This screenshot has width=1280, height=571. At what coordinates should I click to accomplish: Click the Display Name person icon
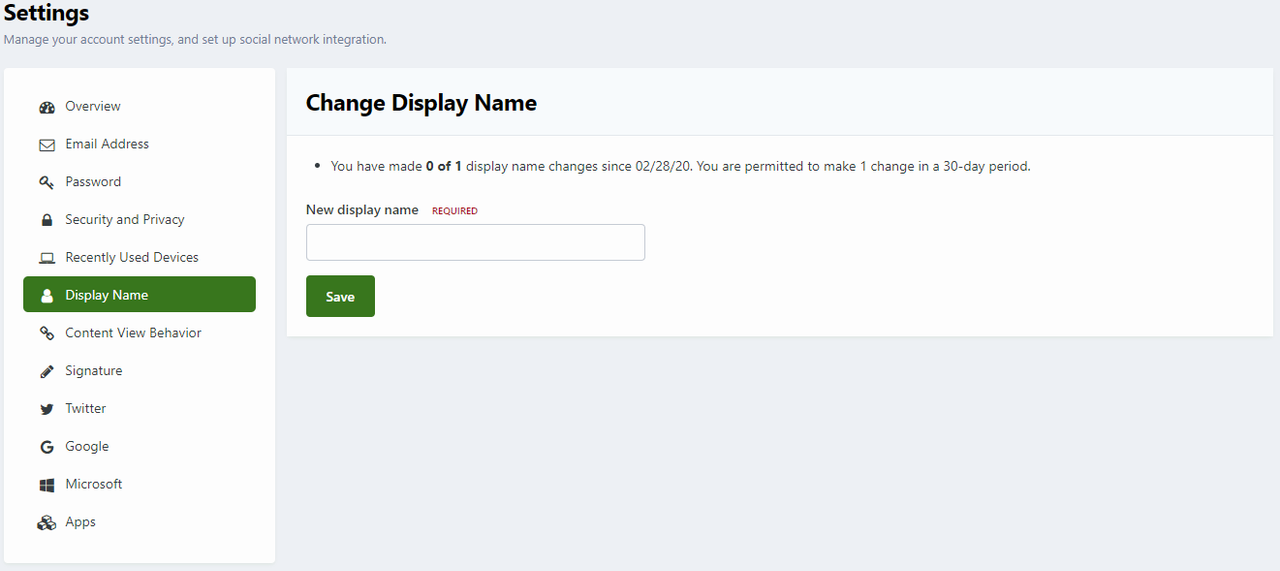46,295
